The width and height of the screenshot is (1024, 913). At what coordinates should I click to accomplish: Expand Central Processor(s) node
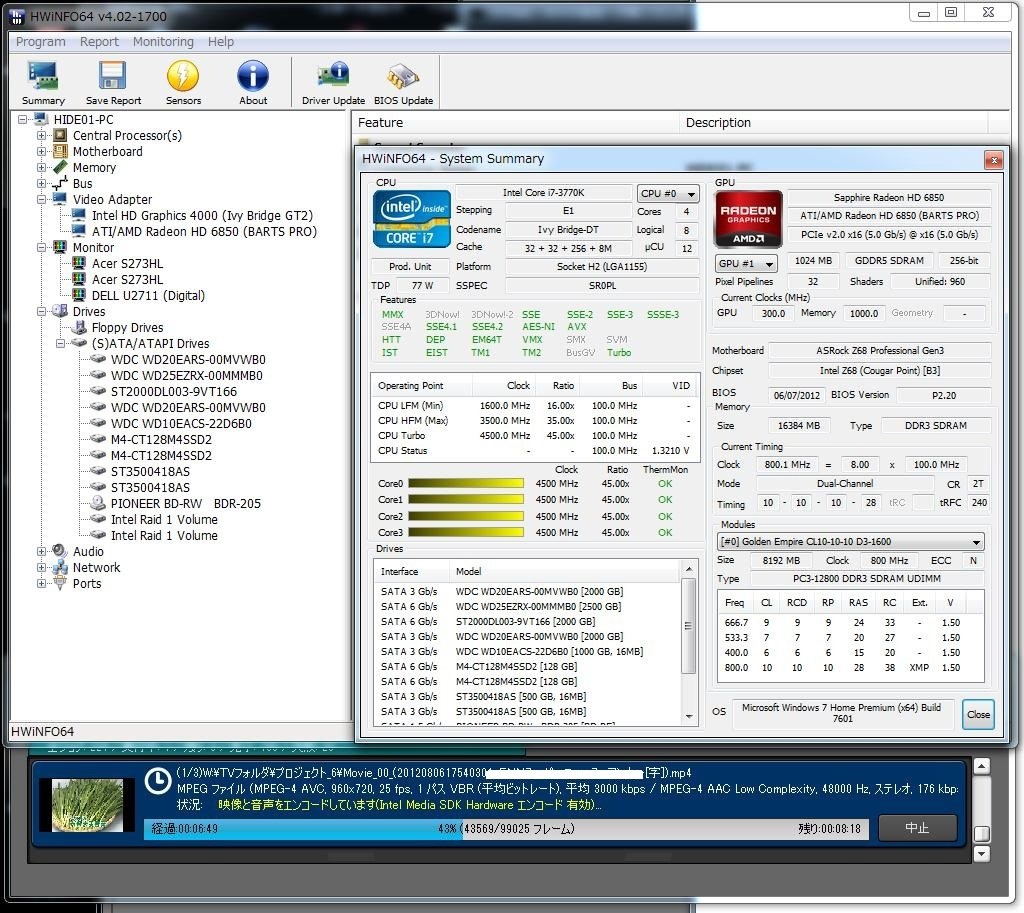coord(41,135)
